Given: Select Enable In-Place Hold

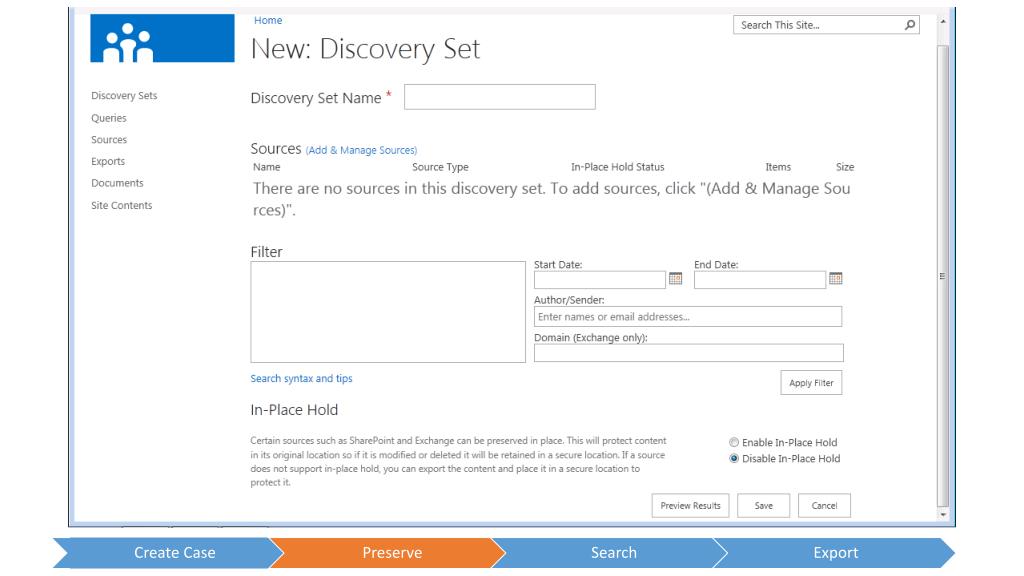Looking at the screenshot, I should point(734,442).
